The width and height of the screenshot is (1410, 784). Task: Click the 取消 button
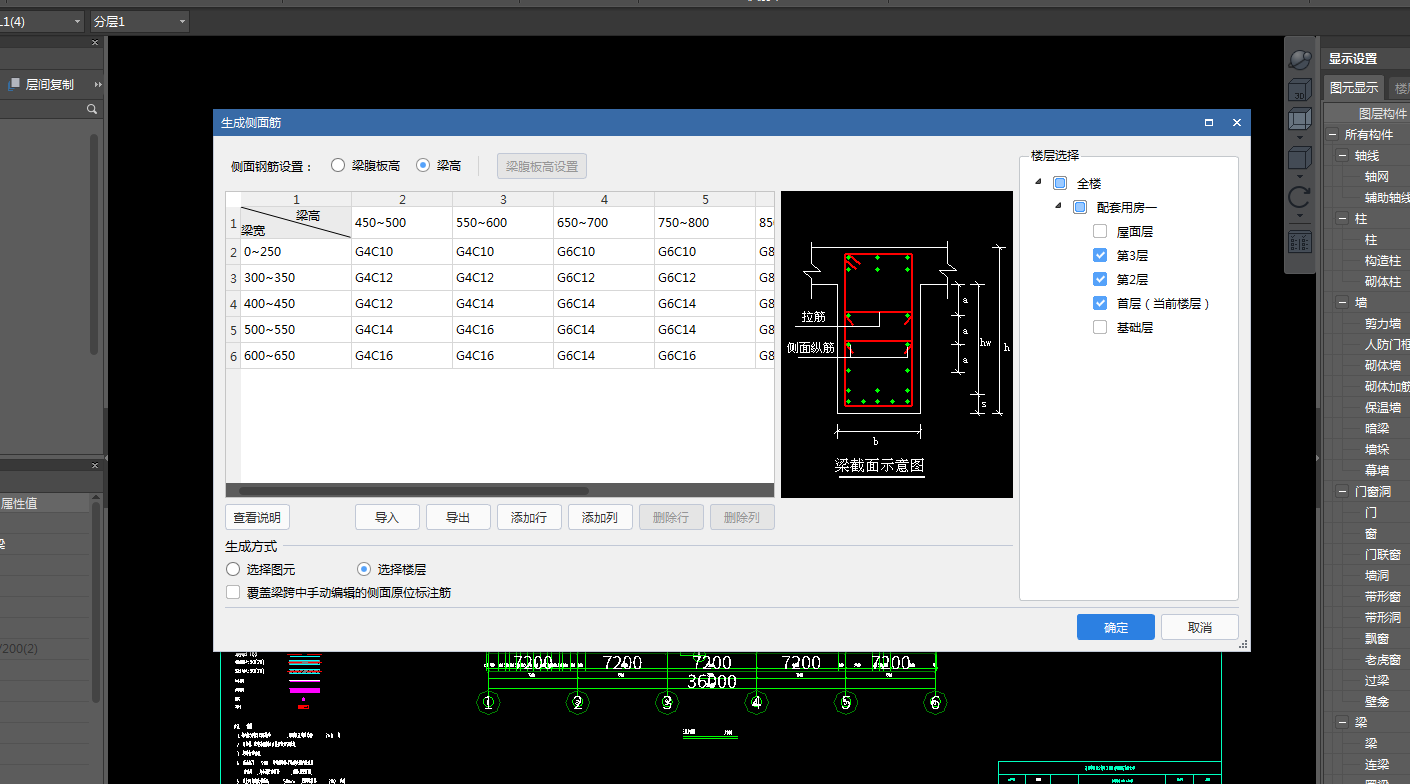(1200, 627)
